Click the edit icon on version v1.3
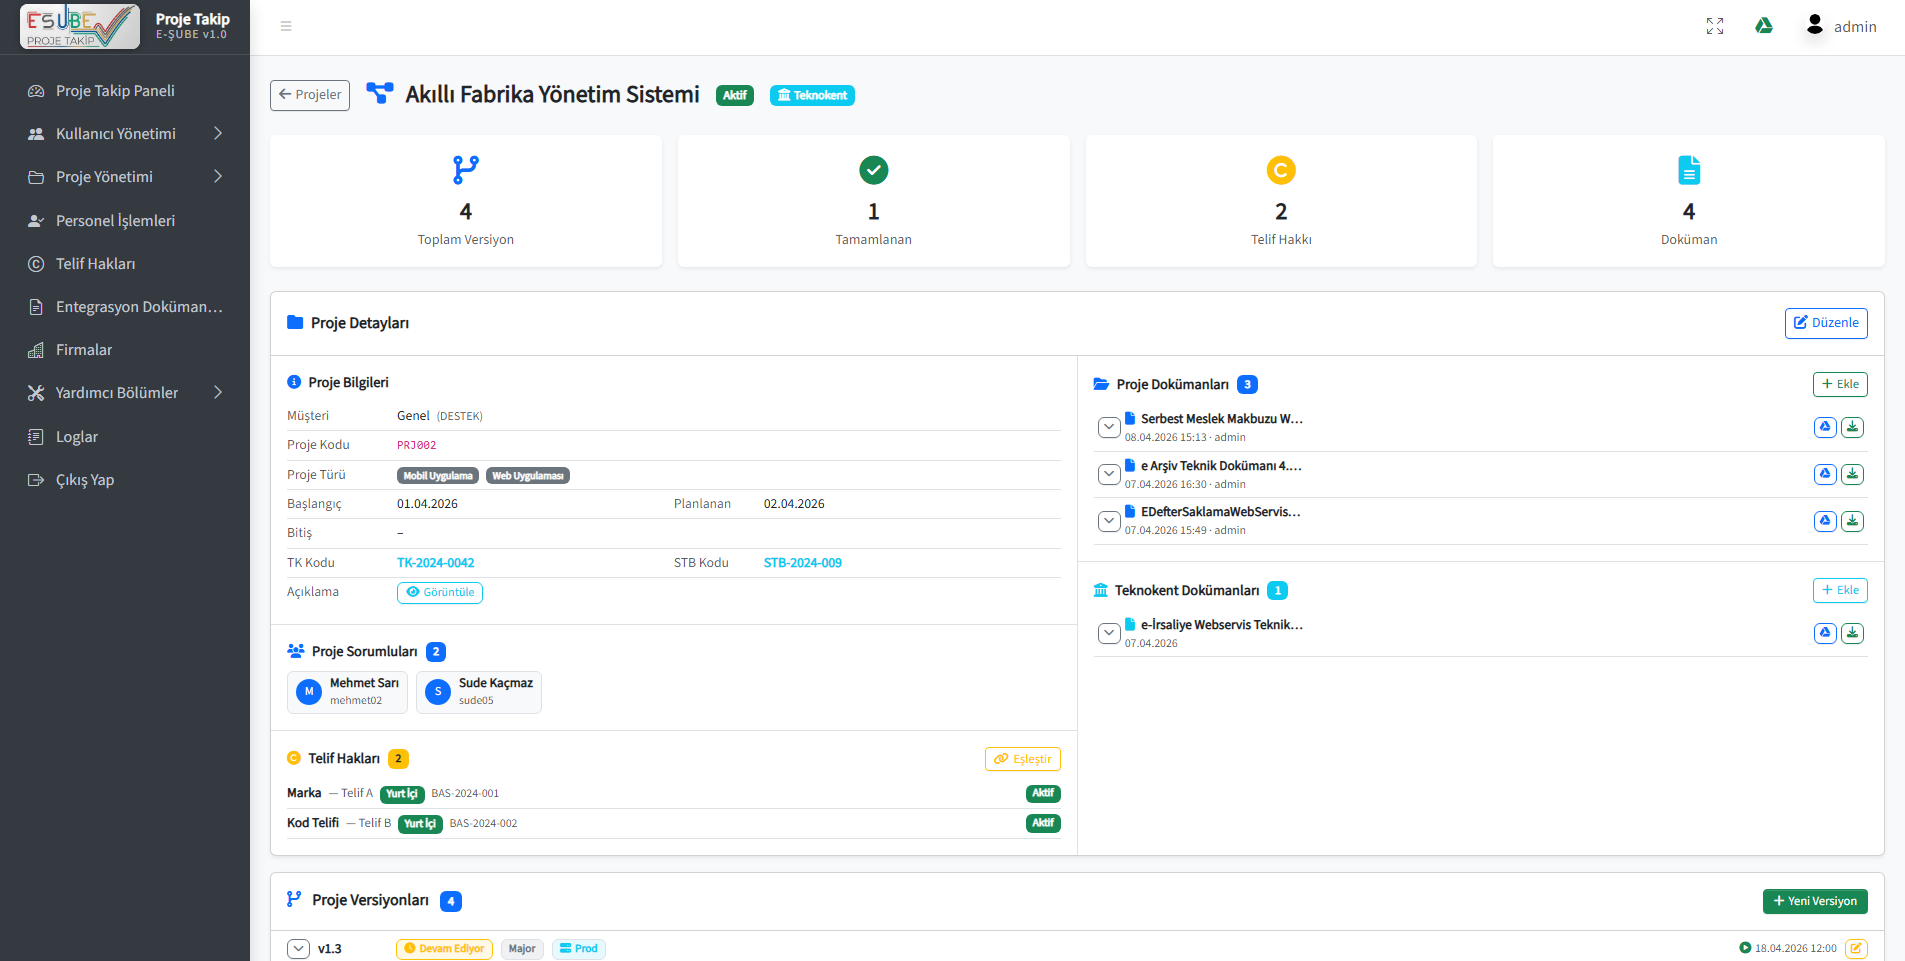This screenshot has height=961, width=1905. [x=1856, y=948]
